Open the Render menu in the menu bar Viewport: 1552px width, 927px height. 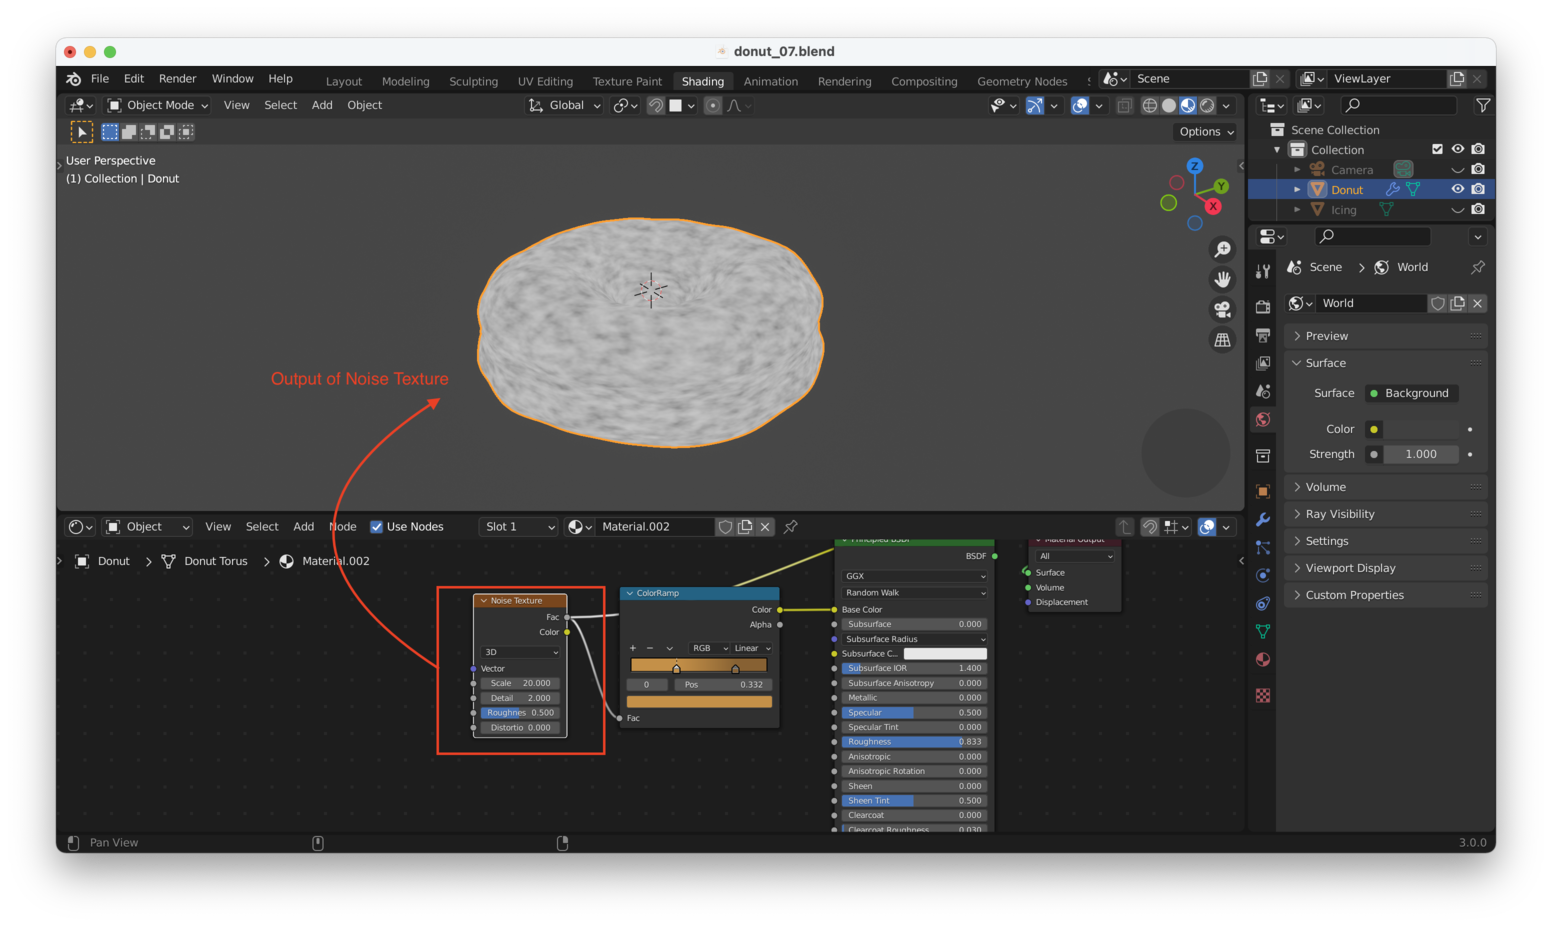click(x=177, y=79)
